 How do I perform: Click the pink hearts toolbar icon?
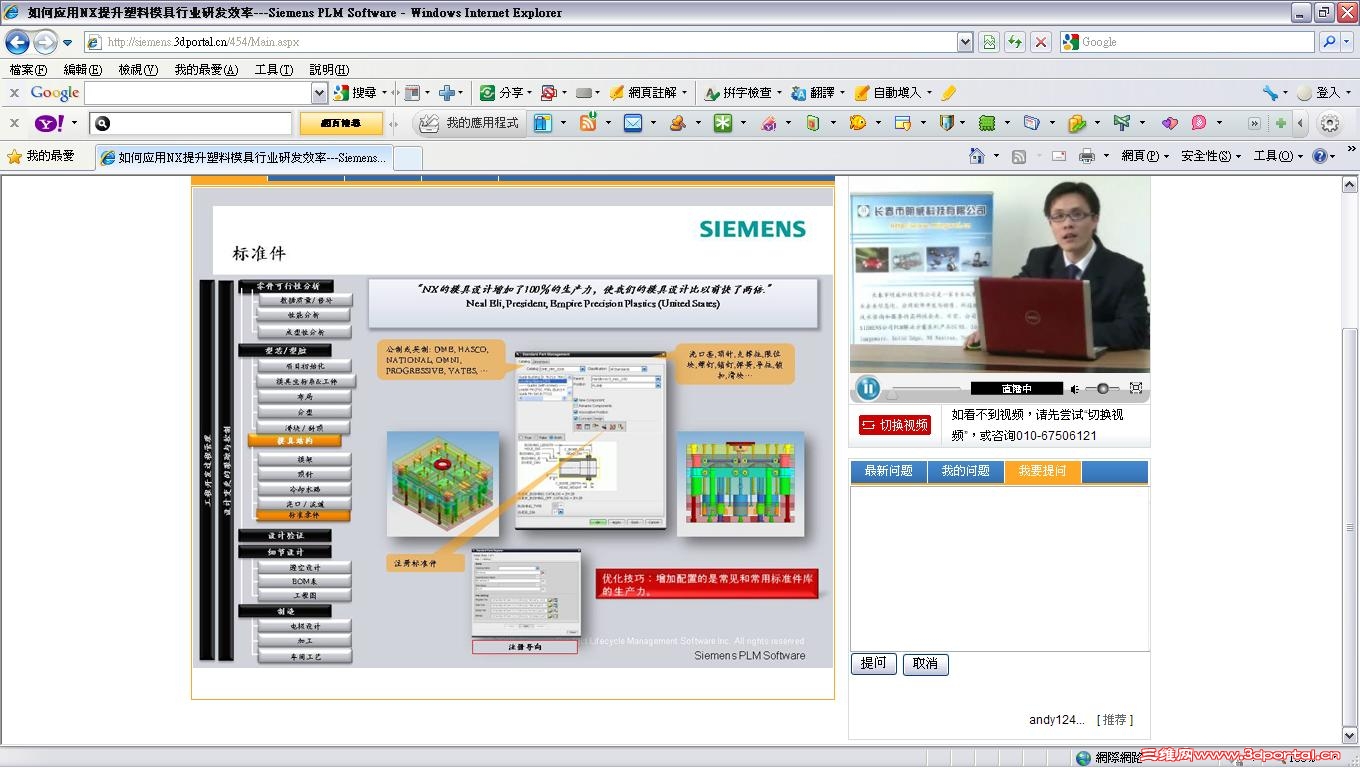click(1169, 123)
